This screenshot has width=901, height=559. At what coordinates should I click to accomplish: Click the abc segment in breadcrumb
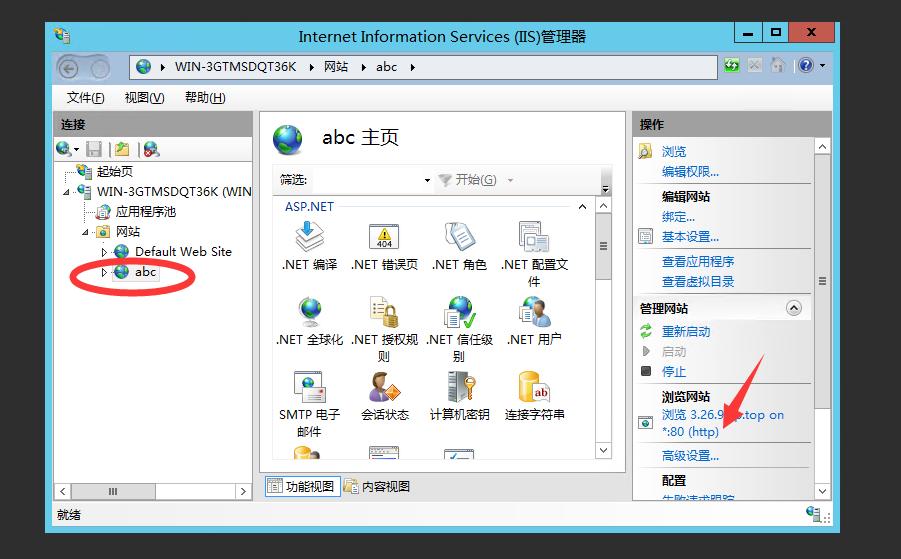387,67
